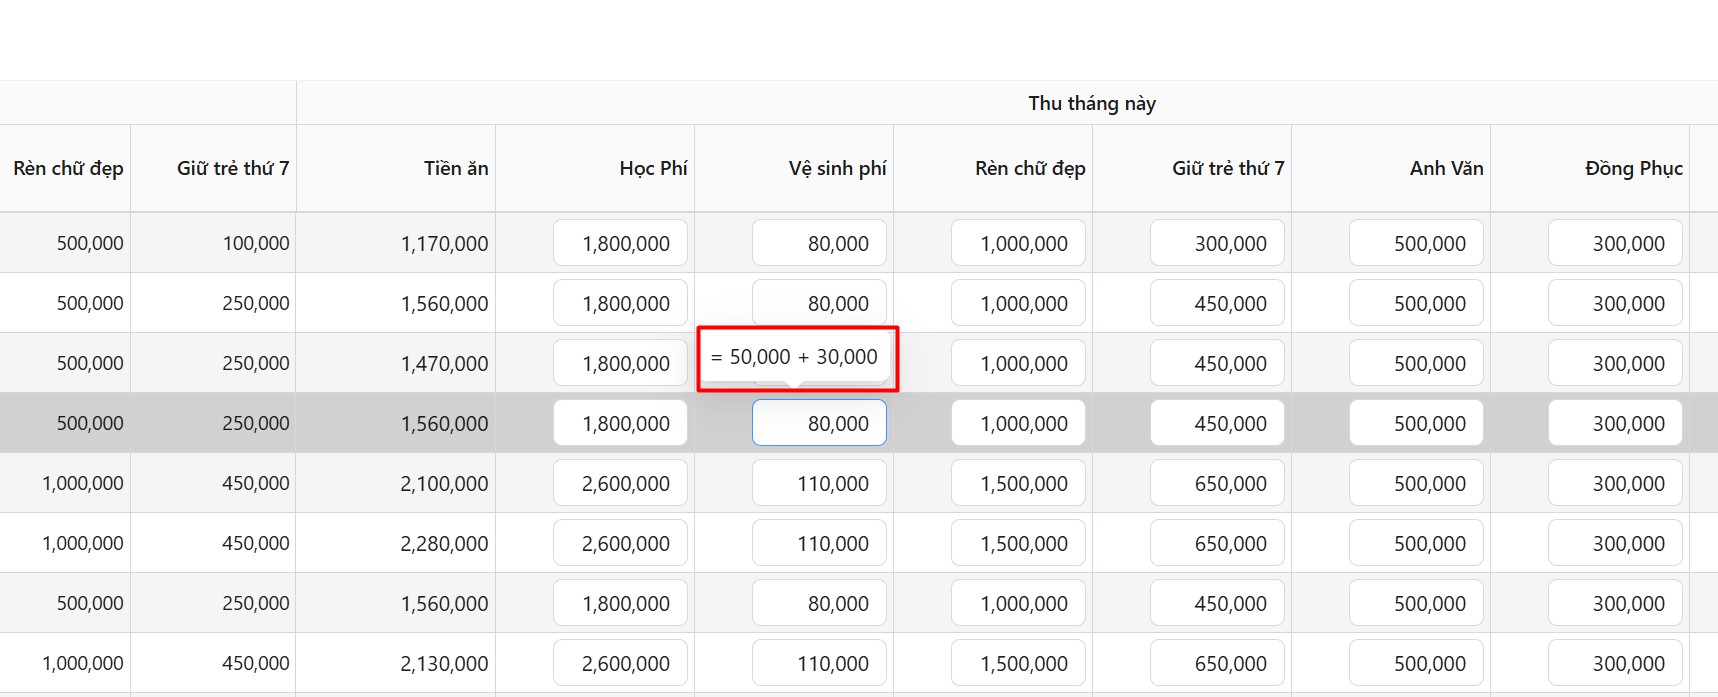Edit Đồng Phục input in the highlighted row
The image size is (1718, 697).
[1615, 423]
